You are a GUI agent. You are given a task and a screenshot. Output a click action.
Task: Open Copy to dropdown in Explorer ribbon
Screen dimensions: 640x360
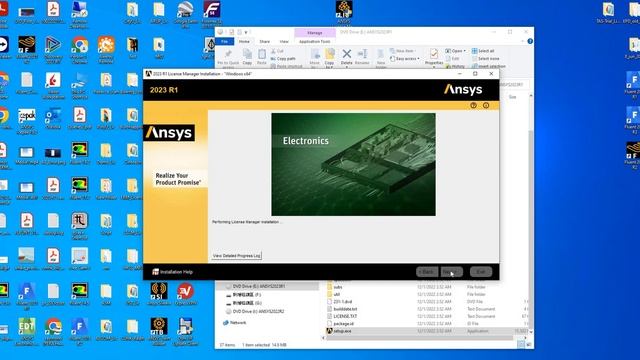(330, 57)
